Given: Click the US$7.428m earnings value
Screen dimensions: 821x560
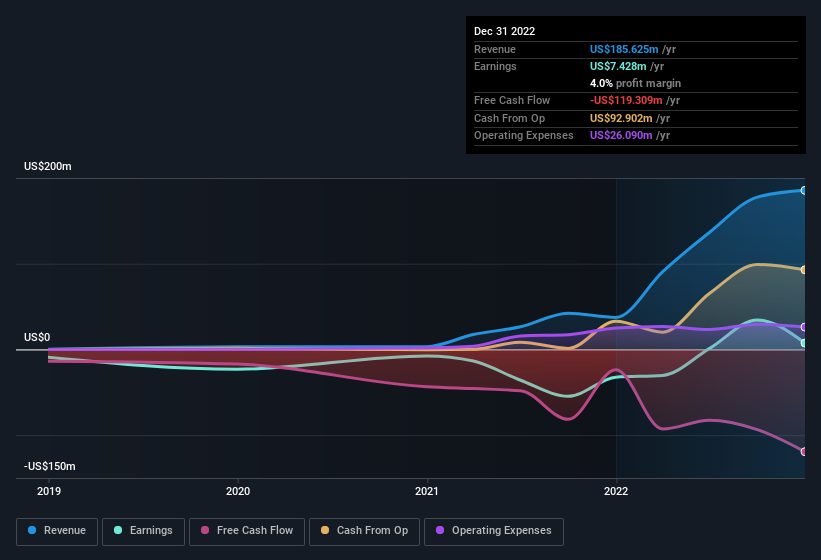Looking at the screenshot, I should pyautogui.click(x=618, y=66).
